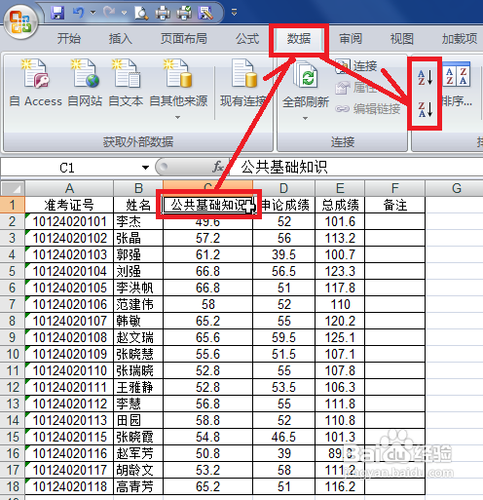Open the 页面布局 tab
Viewport: 483px width, 500px height.
(184, 38)
